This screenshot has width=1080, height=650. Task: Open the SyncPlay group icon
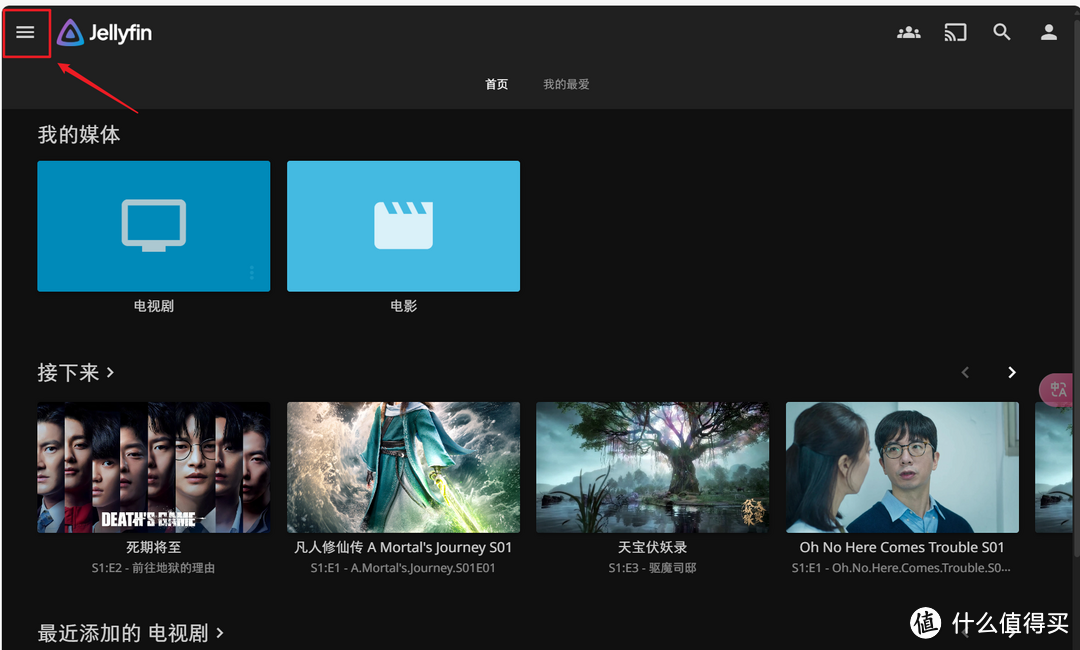tap(908, 33)
